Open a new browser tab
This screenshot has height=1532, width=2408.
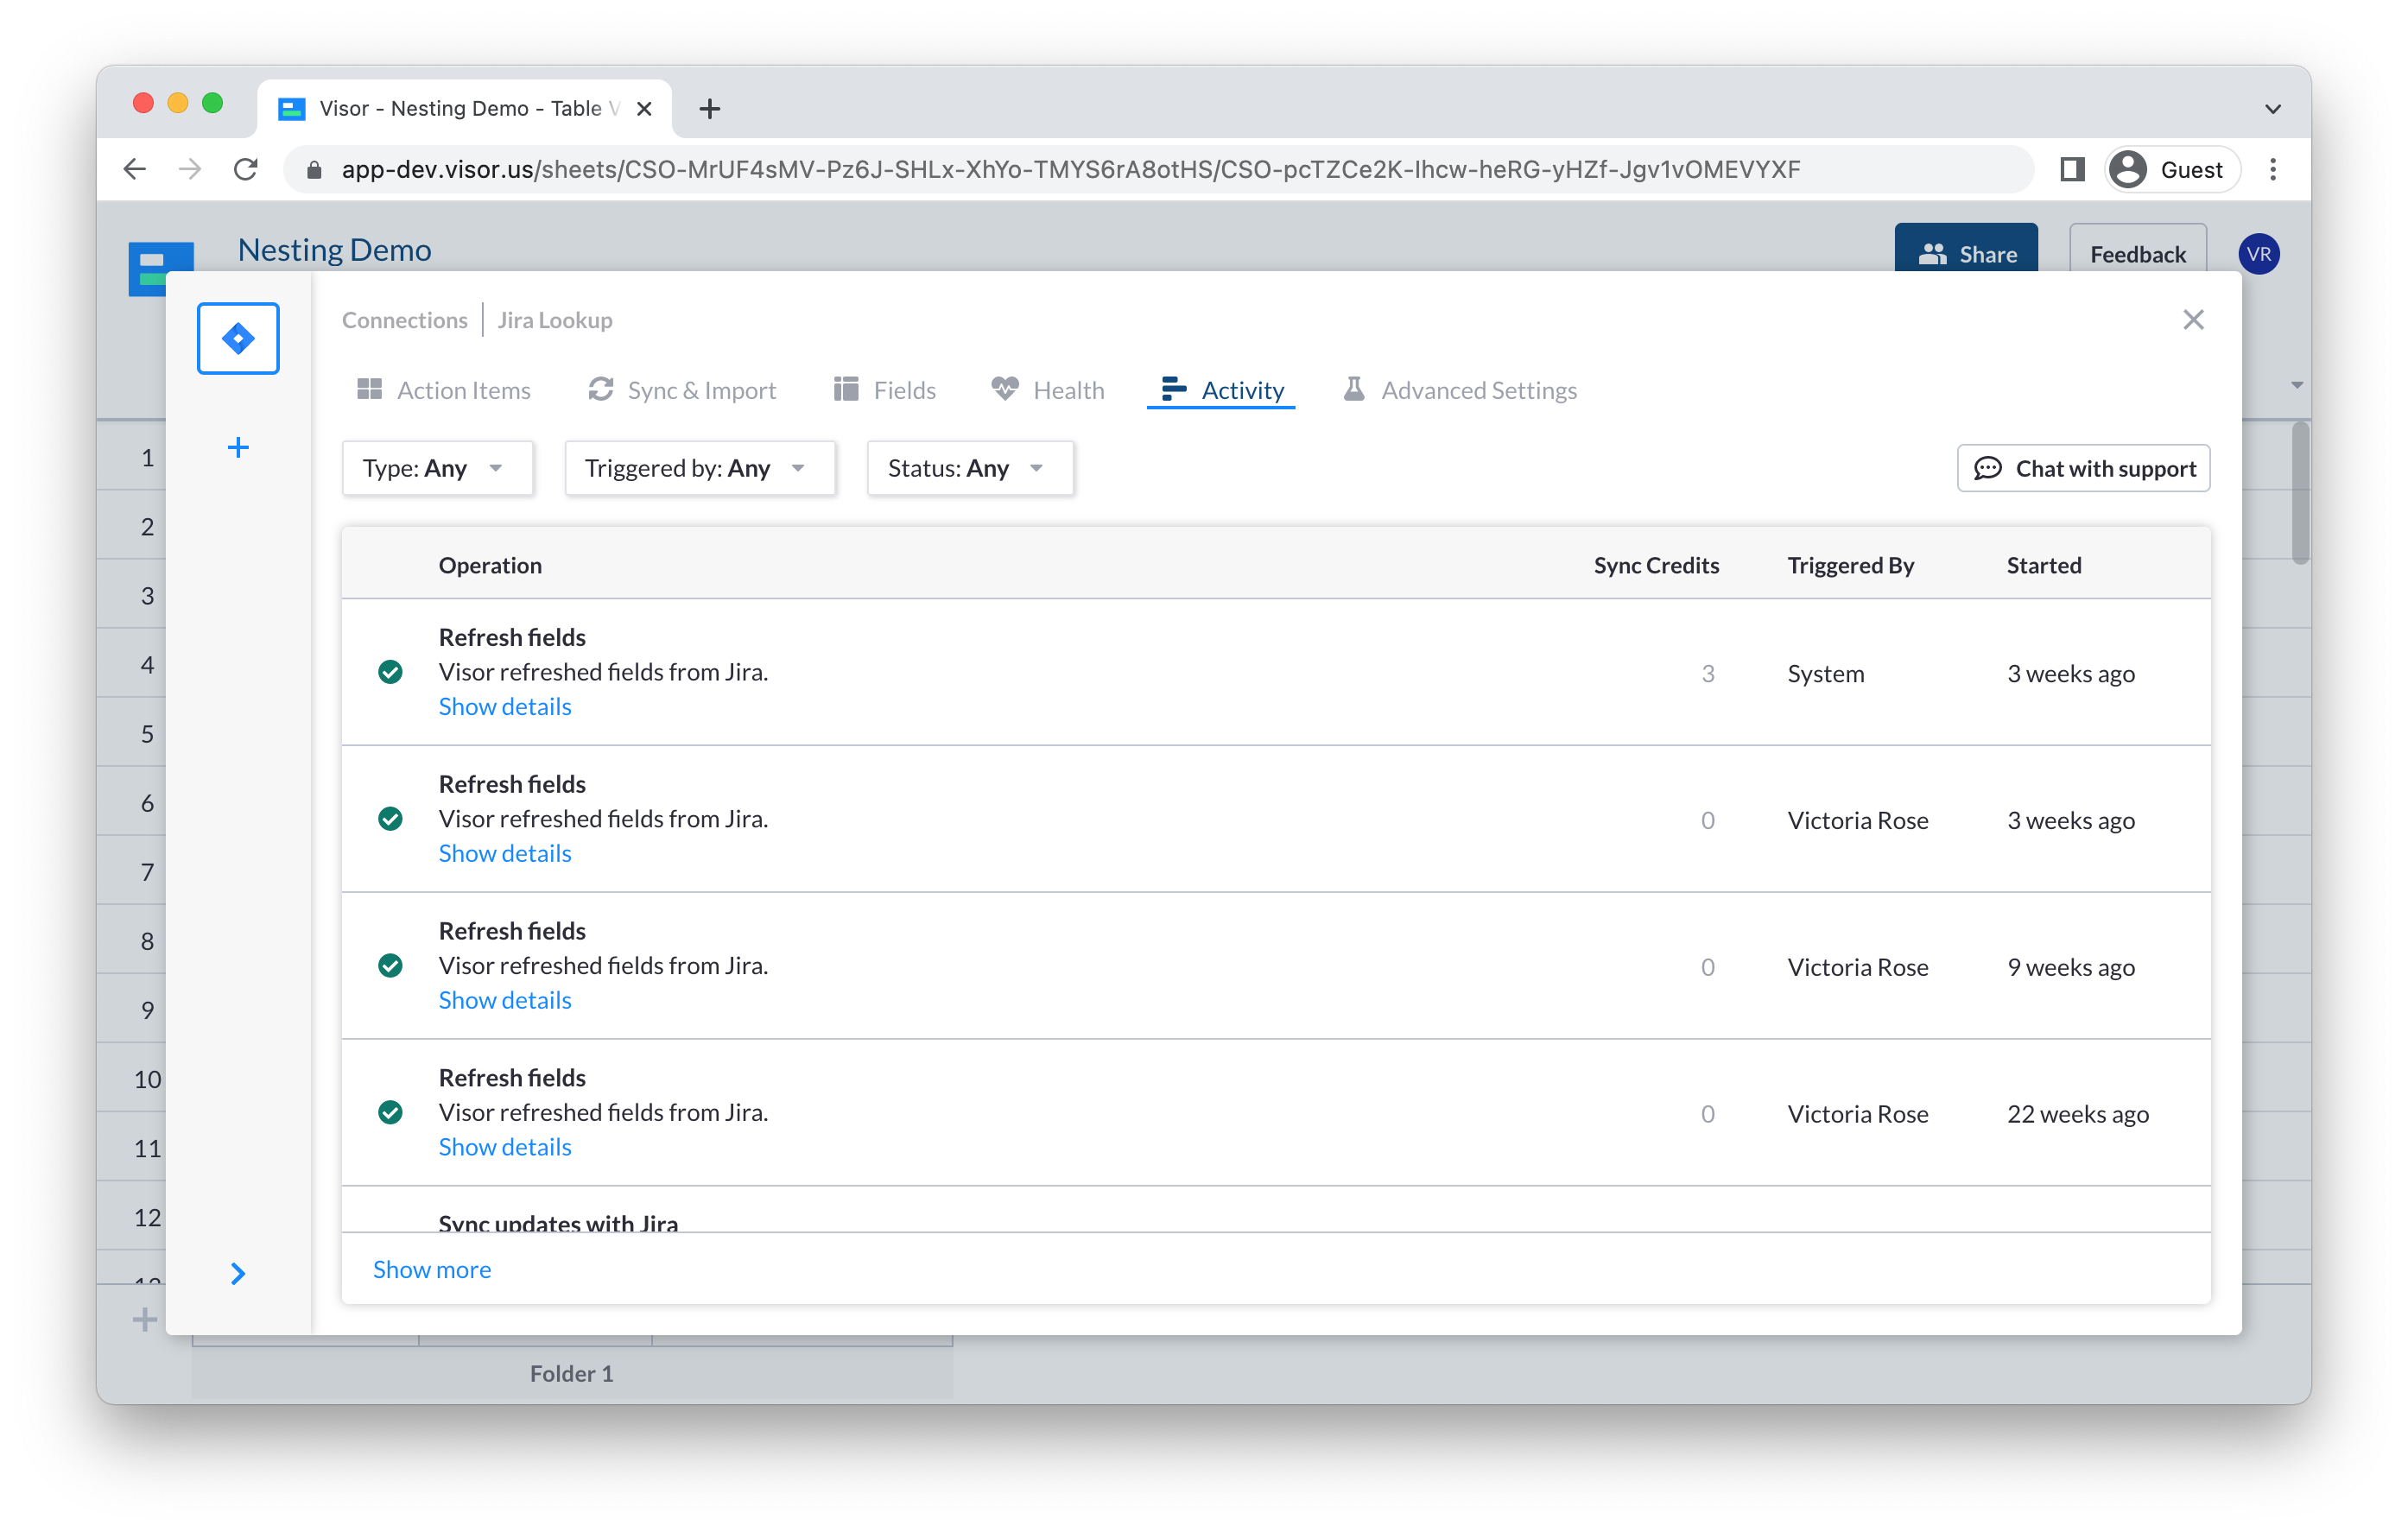pos(709,108)
